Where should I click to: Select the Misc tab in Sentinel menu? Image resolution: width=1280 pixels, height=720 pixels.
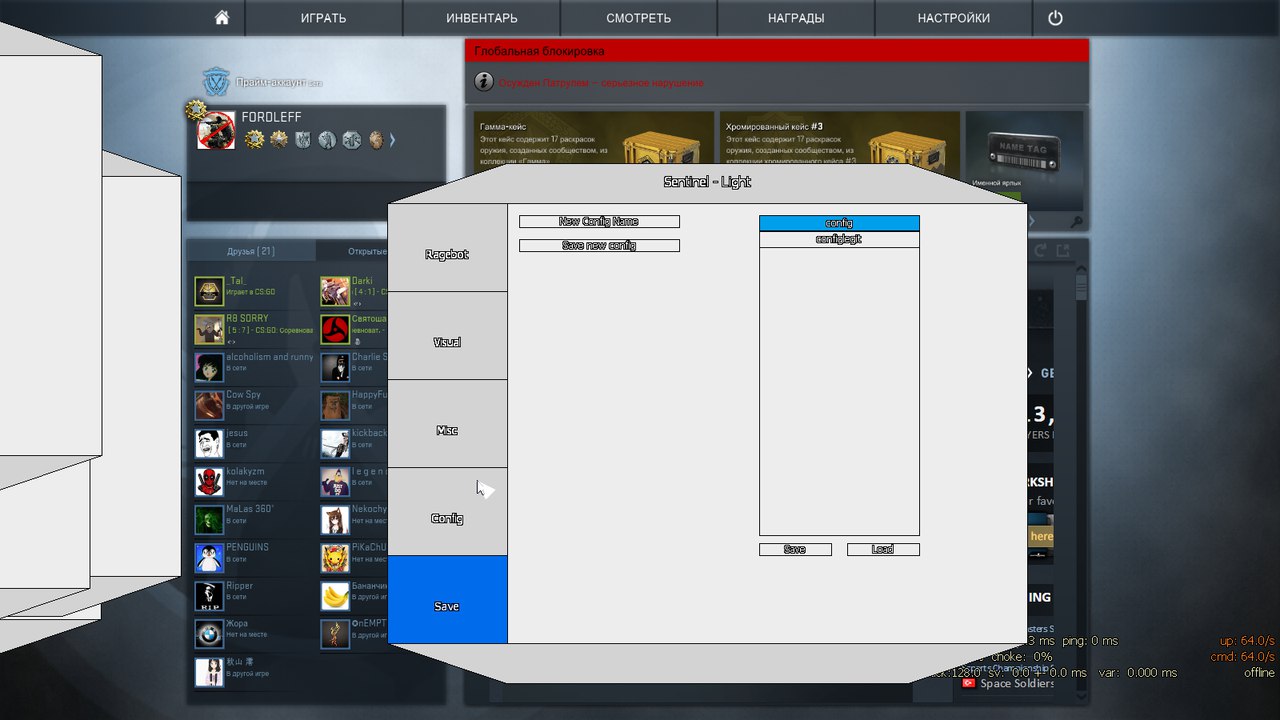click(447, 424)
